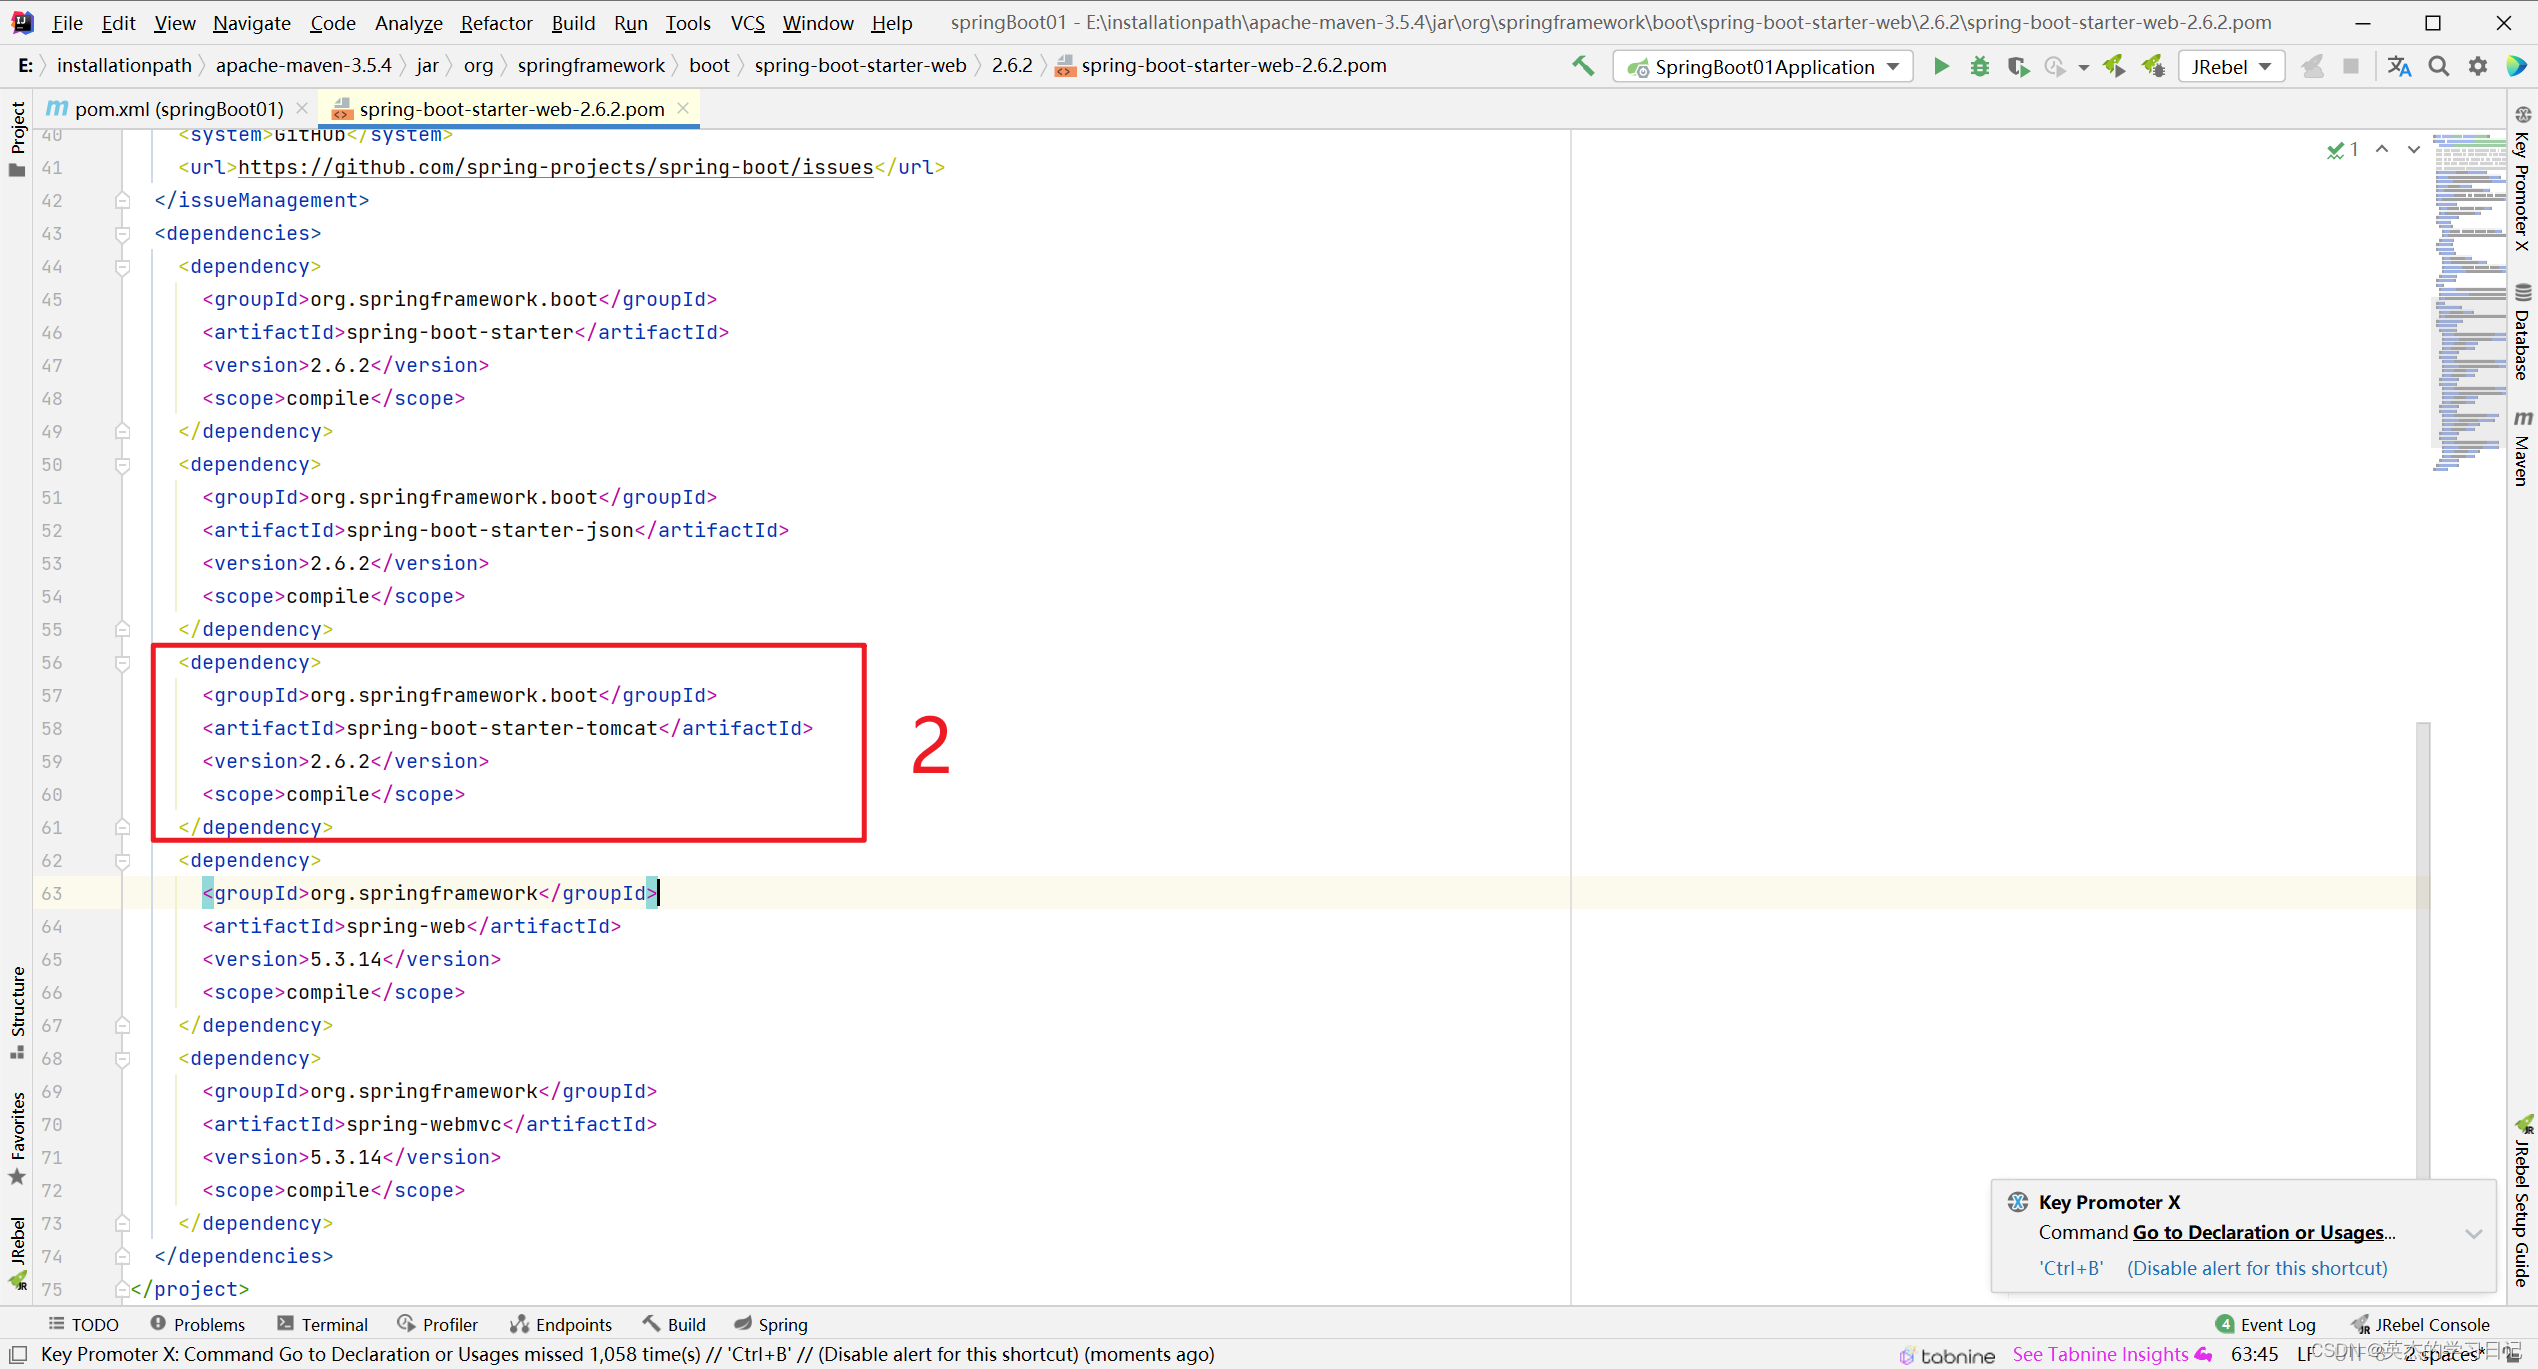Run the SpringBoot01Application with the green play icon
The height and width of the screenshot is (1369, 2538).
click(1940, 66)
